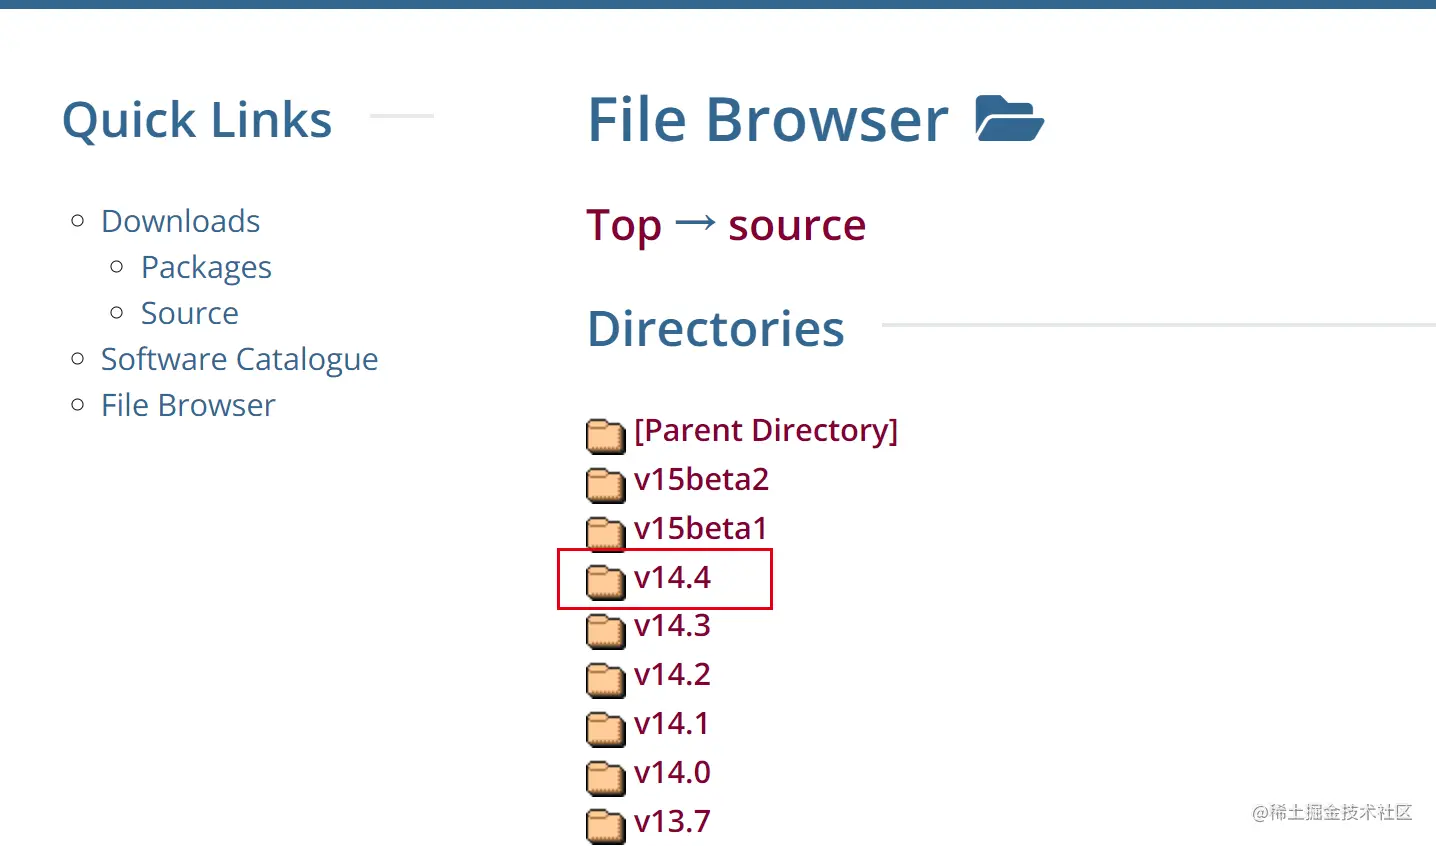
Task: Open Downloads in Quick Links
Action: tap(181, 221)
